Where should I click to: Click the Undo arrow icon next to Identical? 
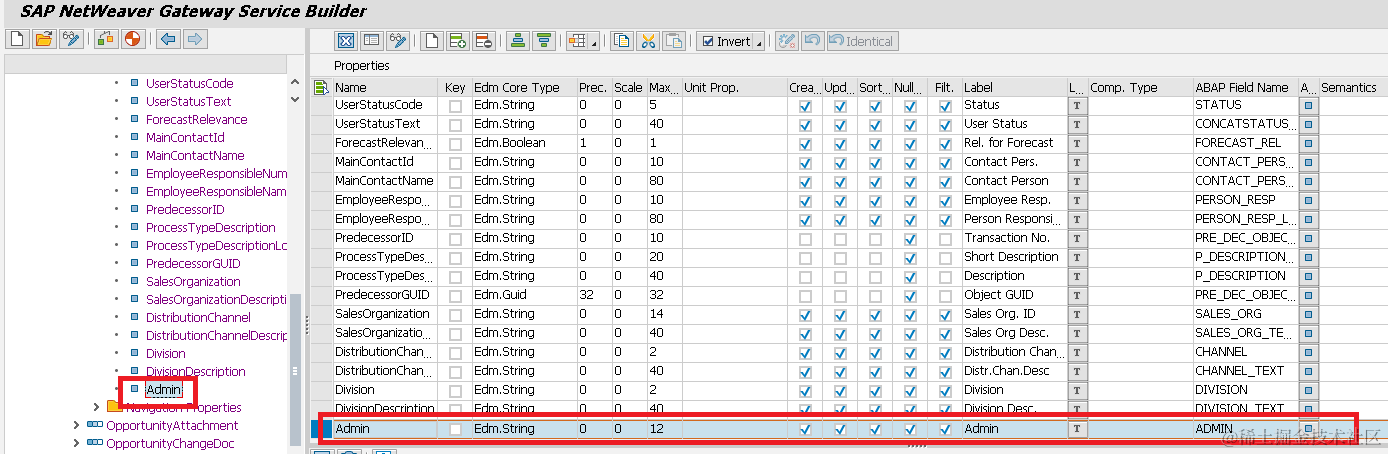point(812,41)
